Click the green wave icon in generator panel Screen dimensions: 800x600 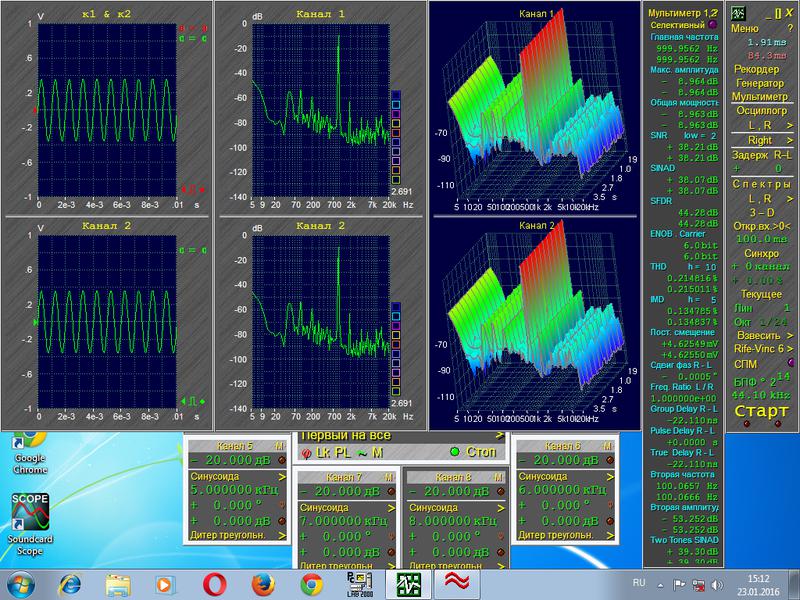coord(362,453)
